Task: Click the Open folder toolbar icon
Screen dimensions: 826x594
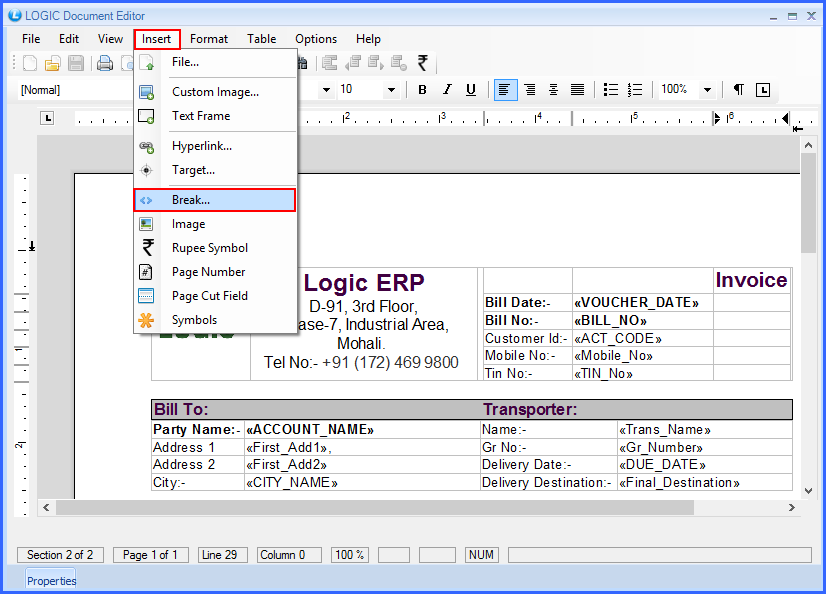Action: pyautogui.click(x=53, y=64)
